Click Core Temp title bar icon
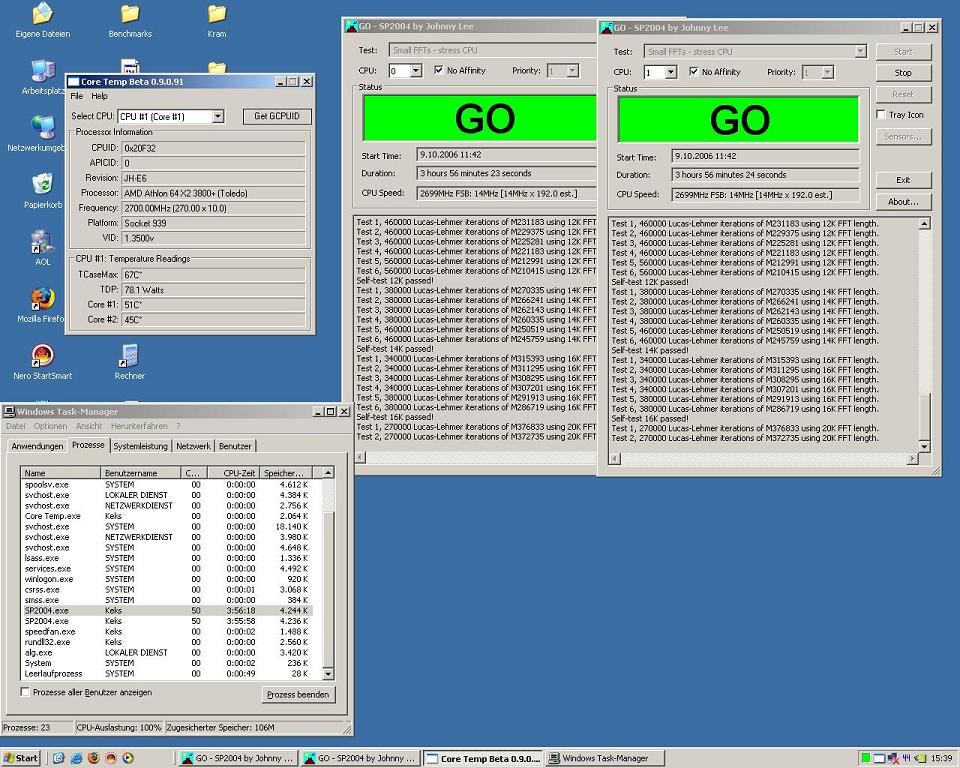 [73, 81]
